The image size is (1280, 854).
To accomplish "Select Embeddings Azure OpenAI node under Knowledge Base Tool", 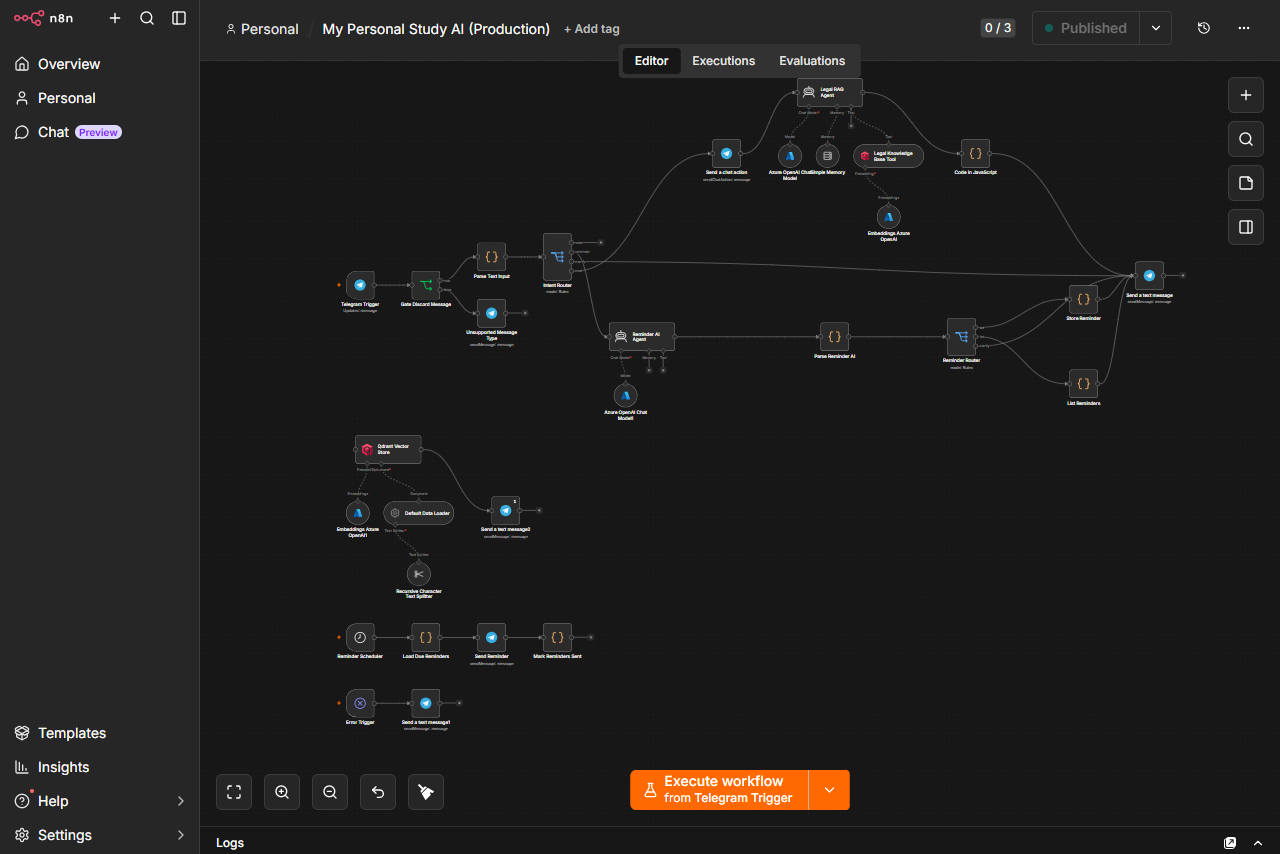I will point(888,217).
